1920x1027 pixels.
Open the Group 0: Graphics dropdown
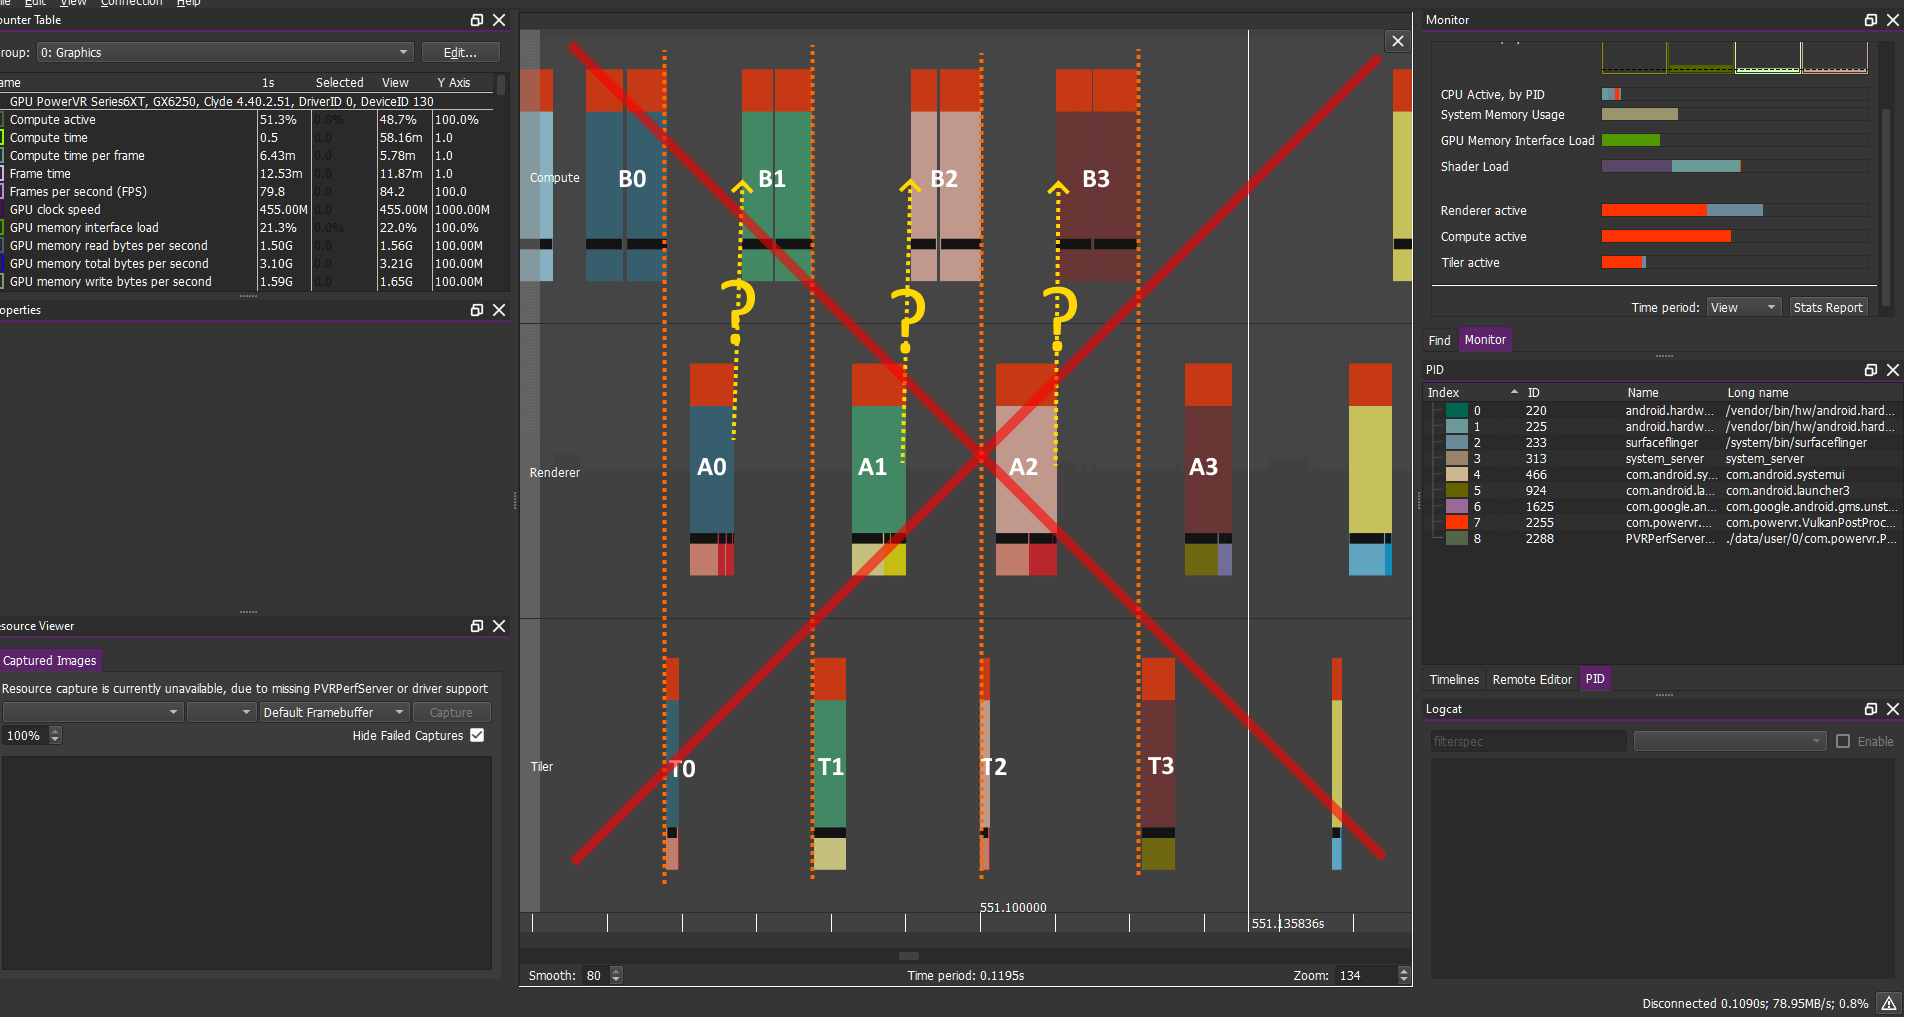coord(225,52)
